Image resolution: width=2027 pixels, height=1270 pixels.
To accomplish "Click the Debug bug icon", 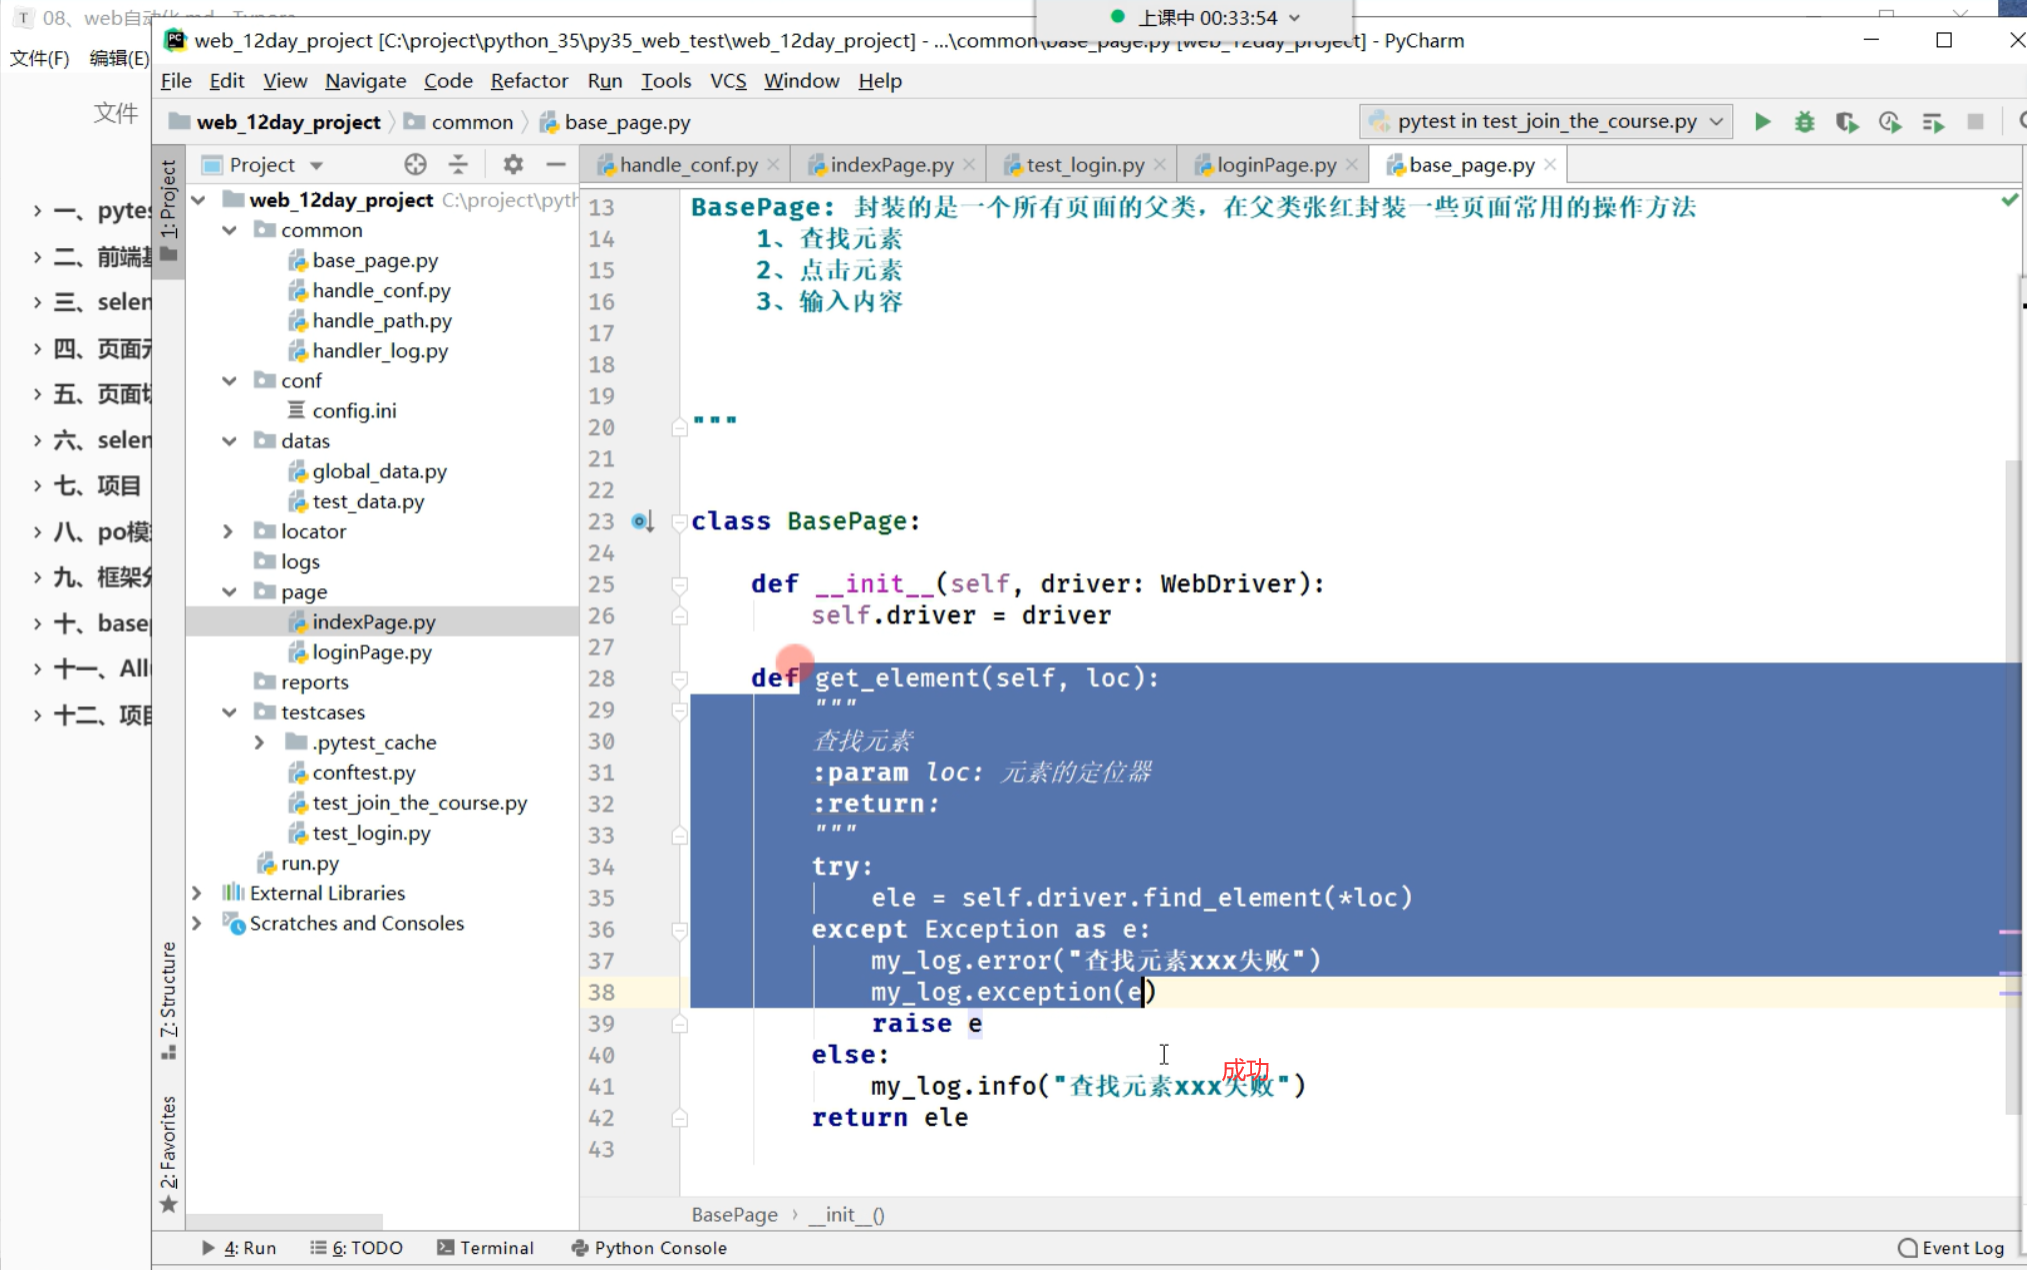I will pos(1804,122).
